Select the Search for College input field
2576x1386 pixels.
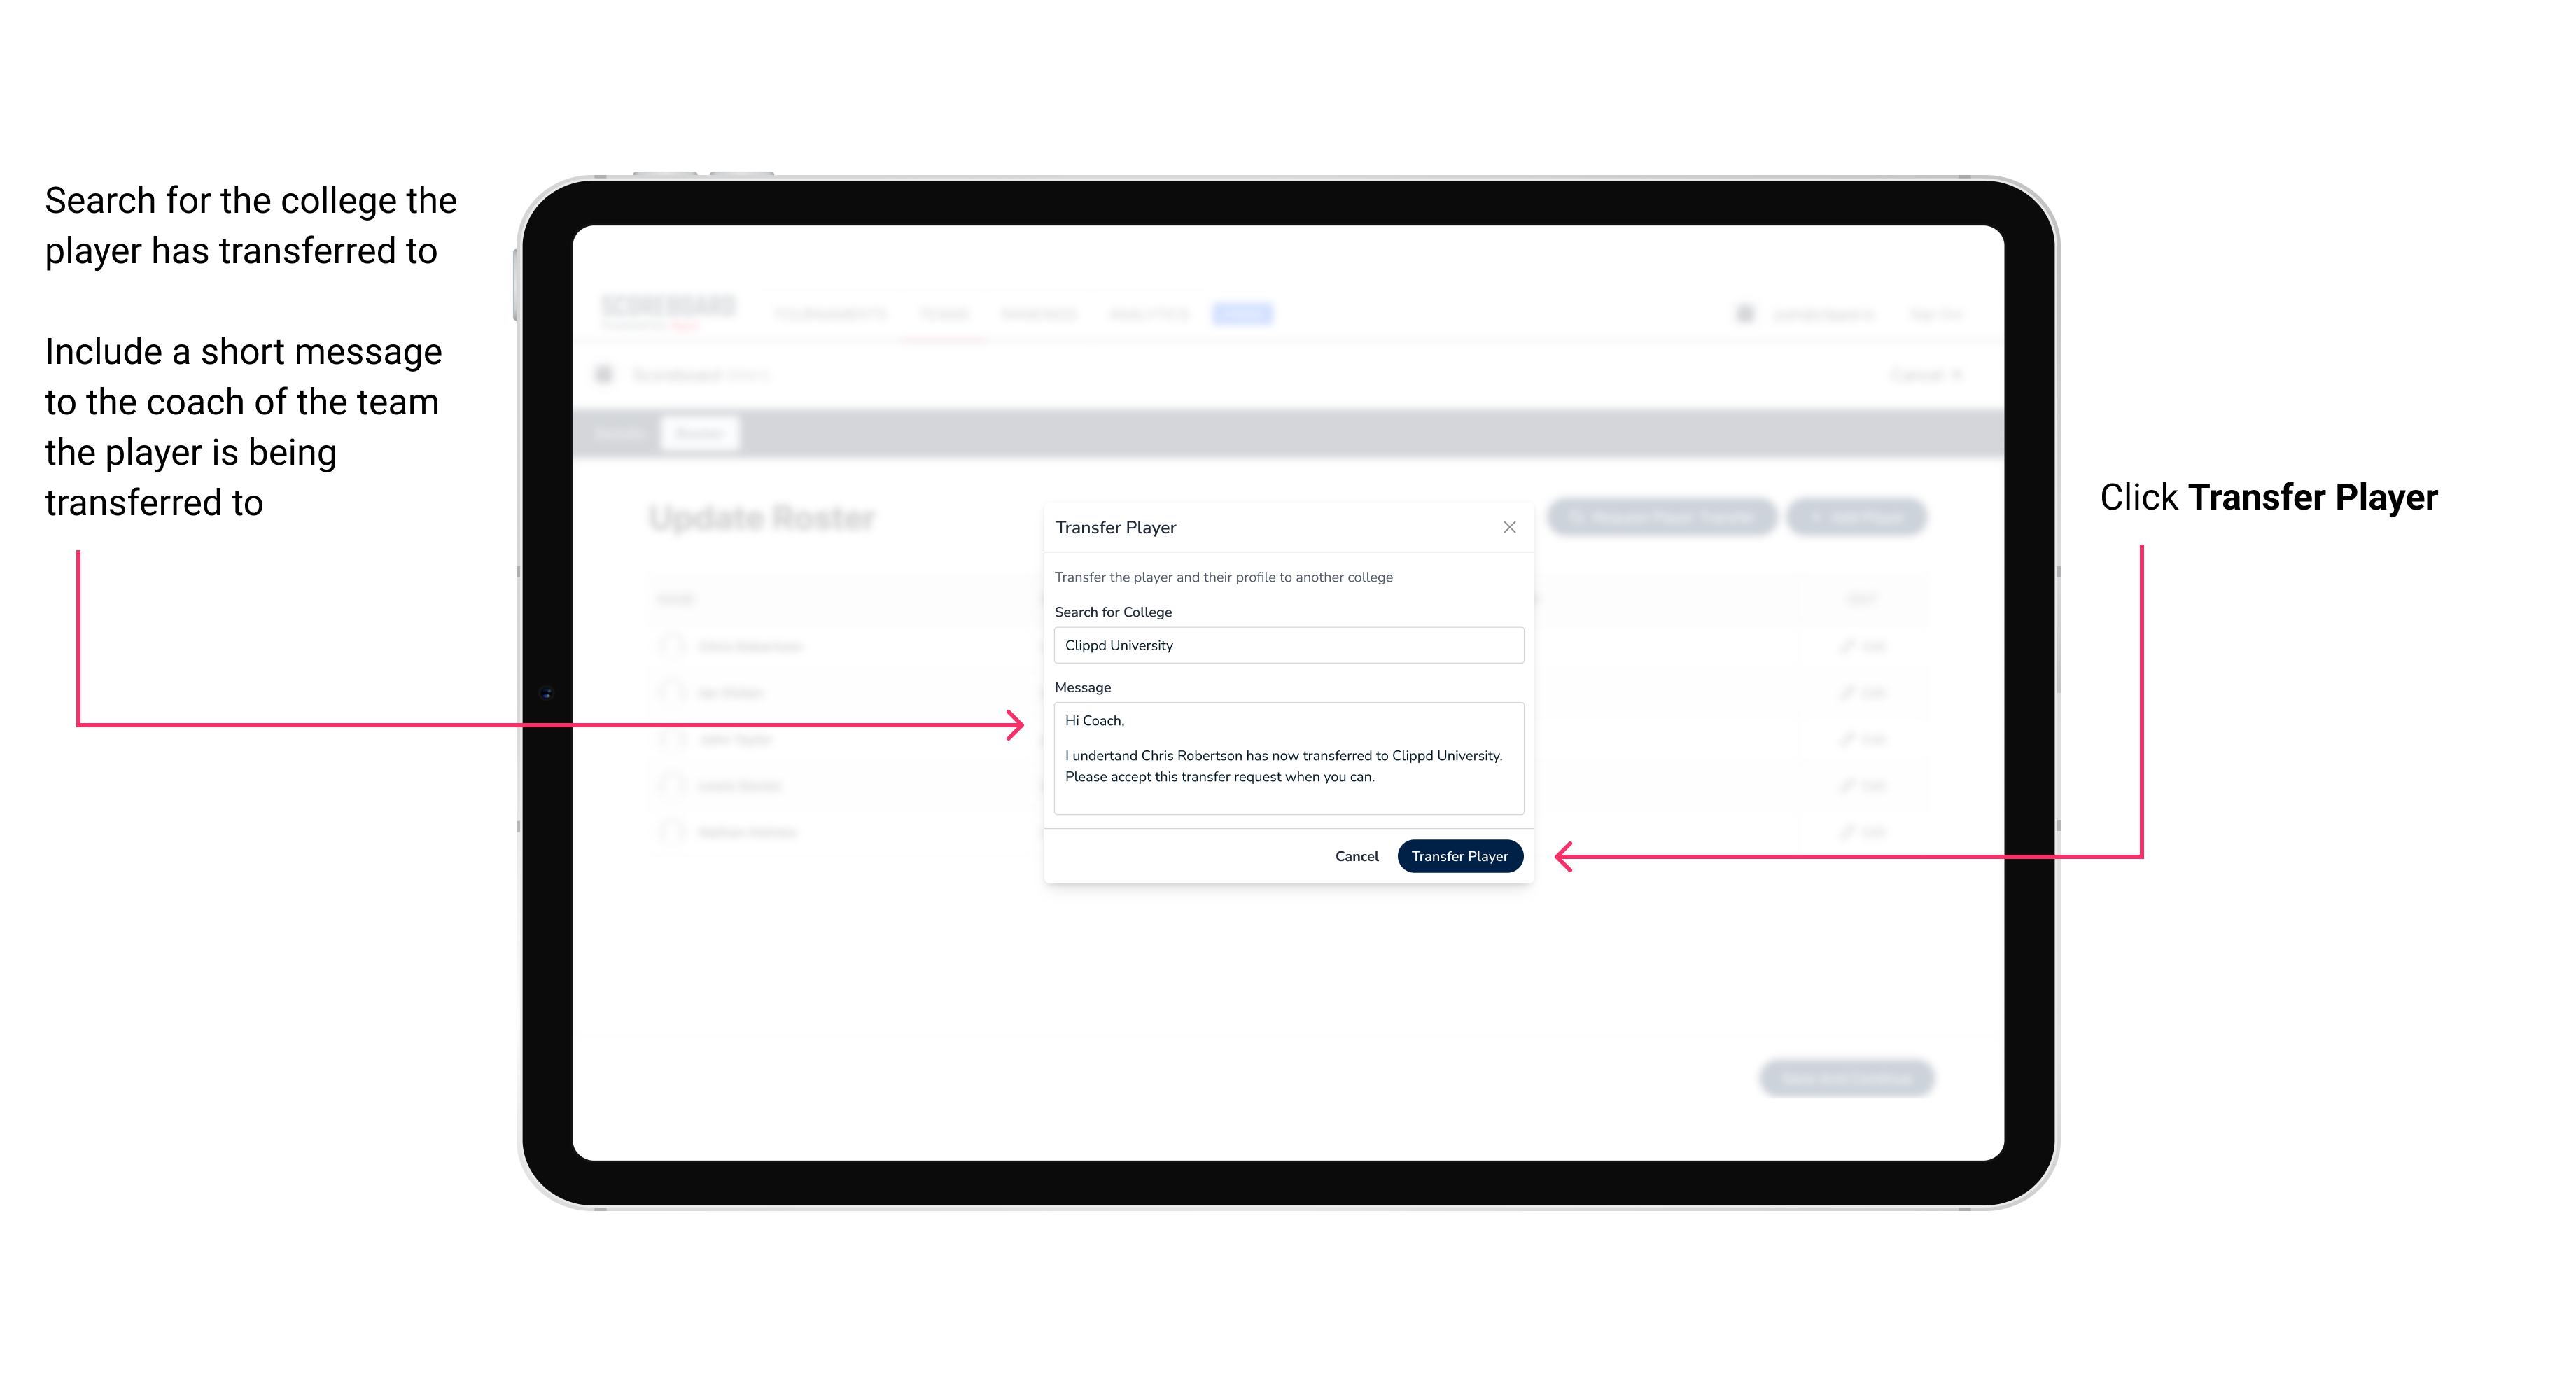[1284, 645]
